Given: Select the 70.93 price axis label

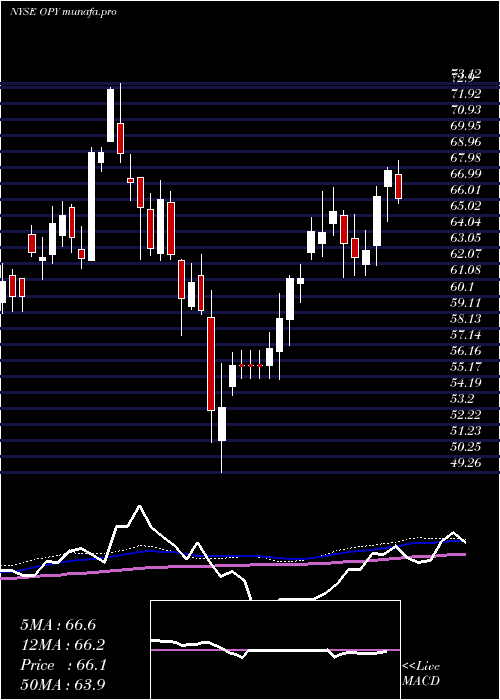Looking at the screenshot, I should click(466, 110).
